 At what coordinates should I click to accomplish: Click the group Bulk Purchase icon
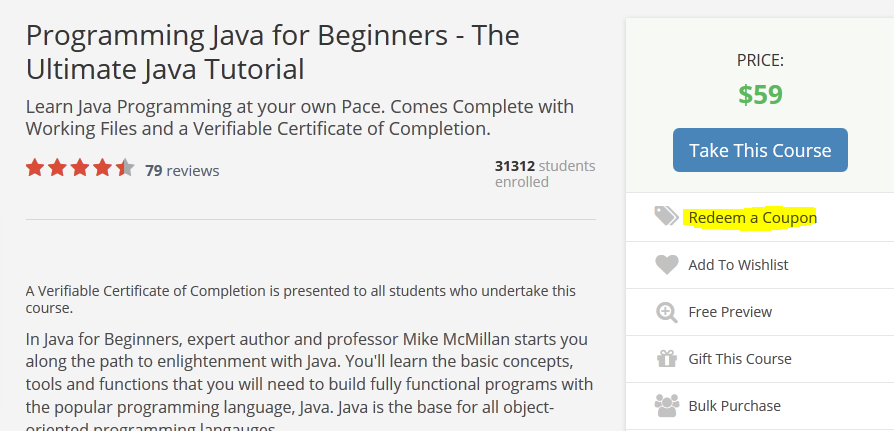tap(667, 406)
